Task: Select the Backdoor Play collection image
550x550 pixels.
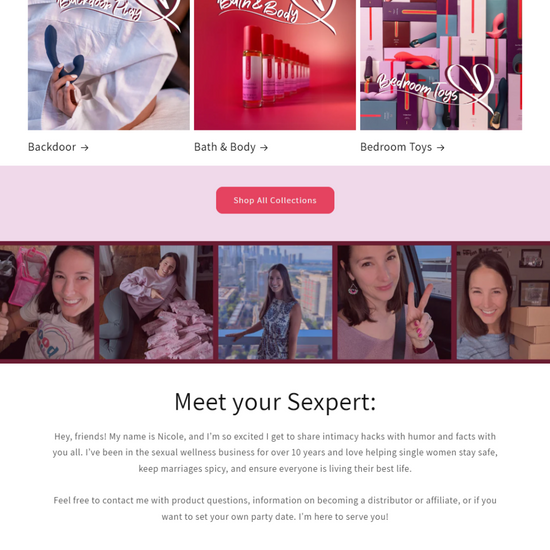Action: 109,65
